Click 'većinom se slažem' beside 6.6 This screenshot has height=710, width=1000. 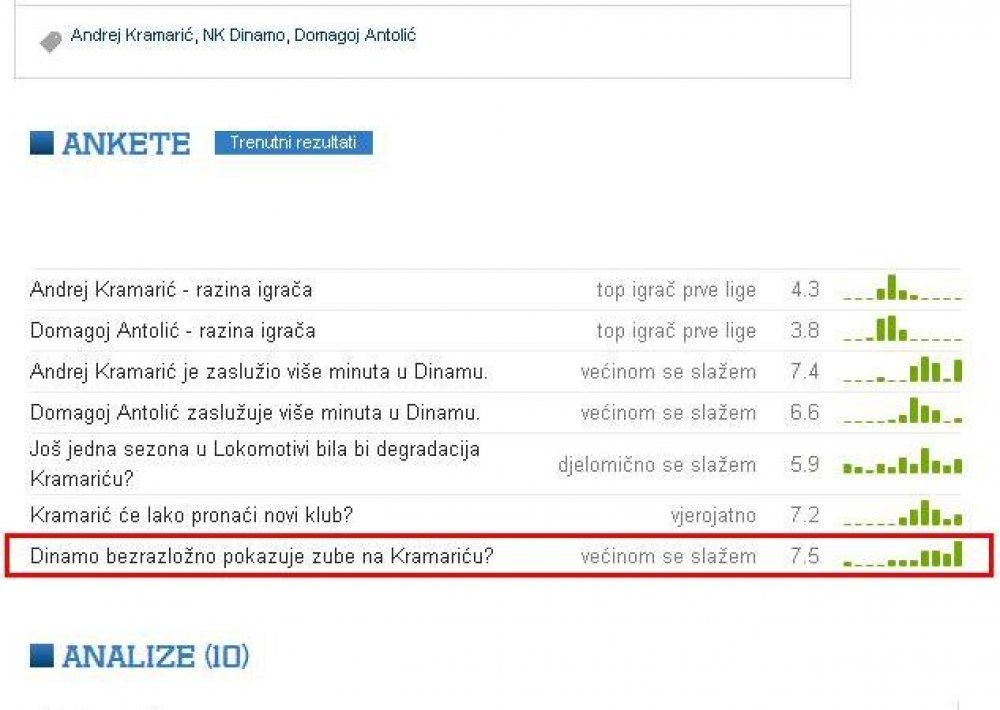tap(668, 413)
